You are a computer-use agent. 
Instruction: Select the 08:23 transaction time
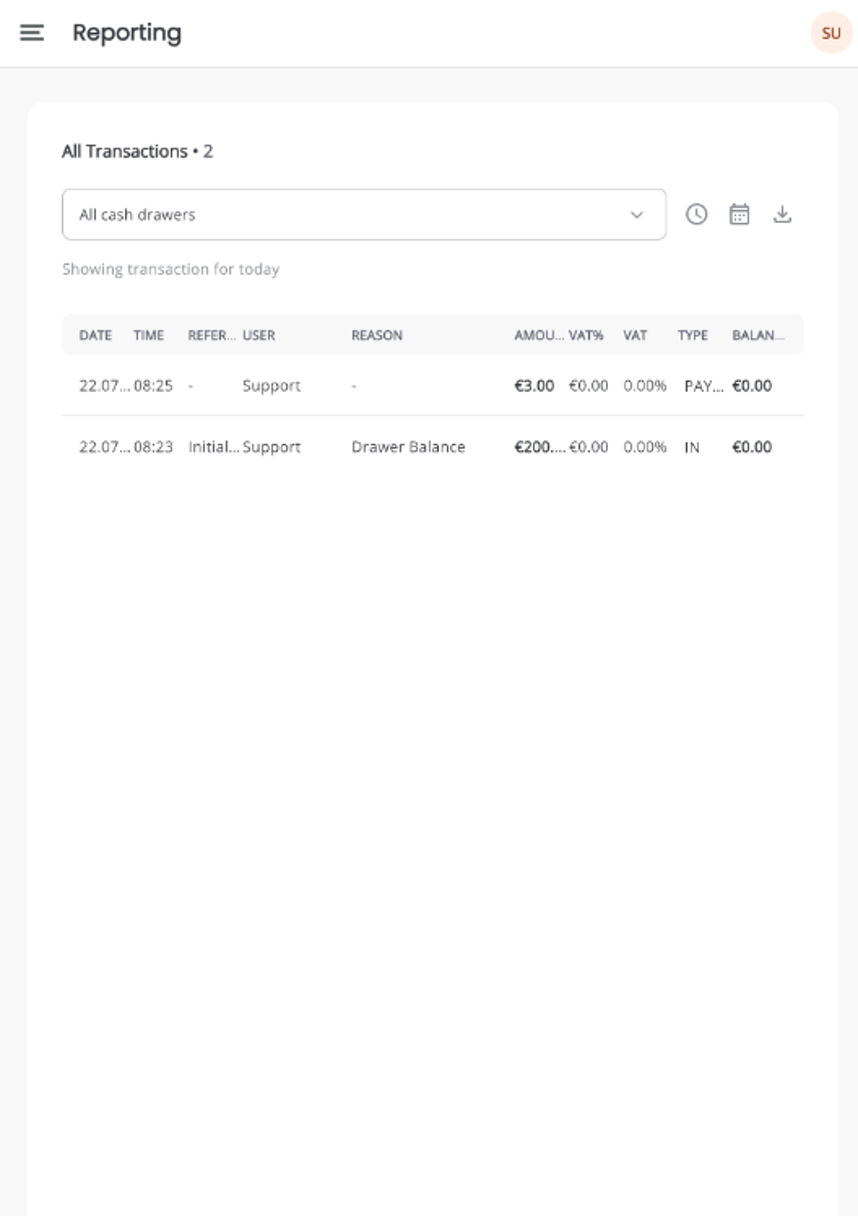click(x=153, y=447)
